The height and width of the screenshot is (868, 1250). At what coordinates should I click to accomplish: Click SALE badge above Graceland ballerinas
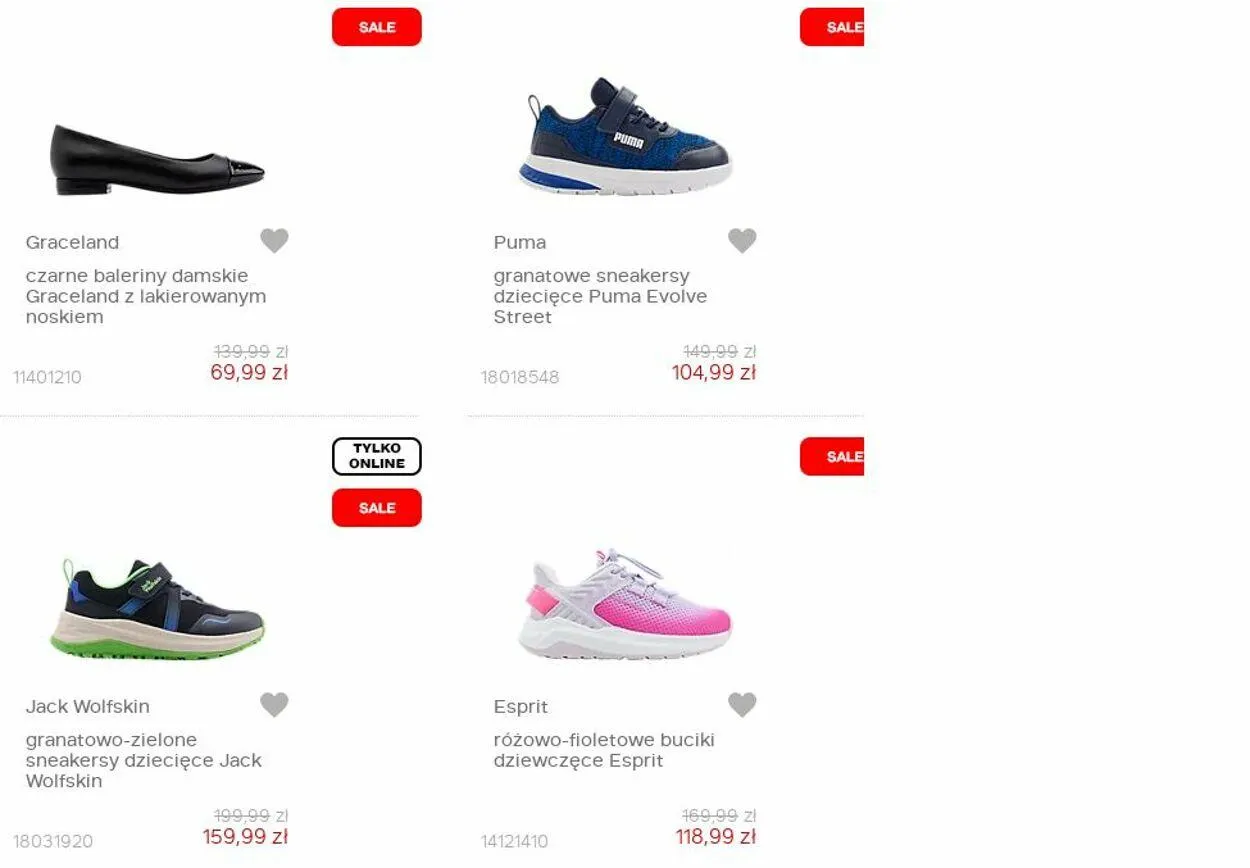point(377,27)
